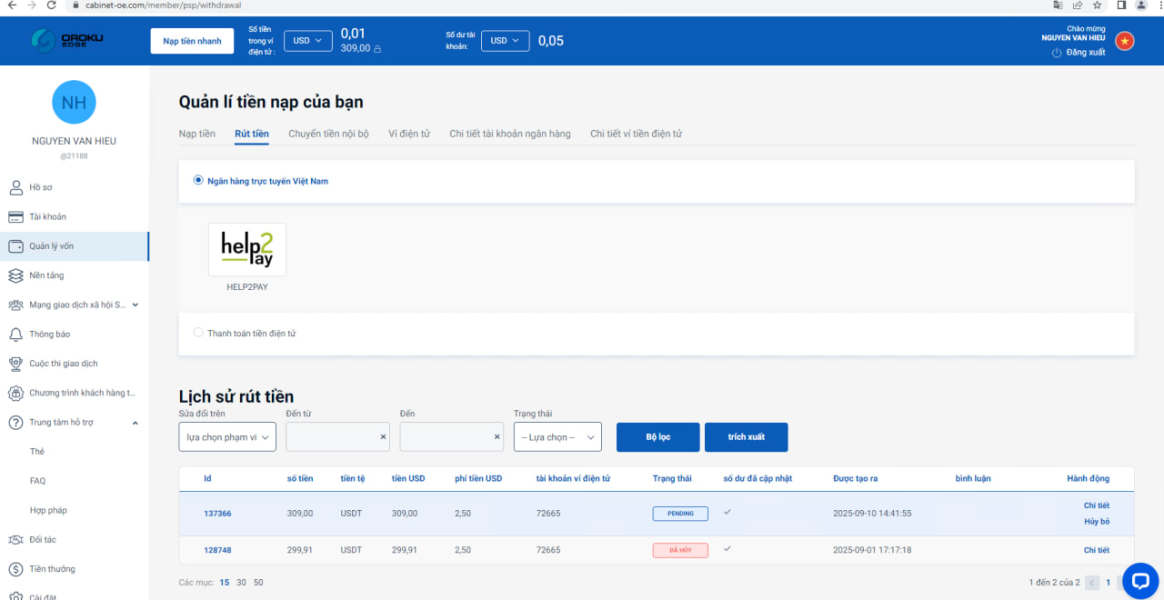Select Thanh toán tiền điện tử radio option
Screen dimensions: 1164x600
point(198,333)
